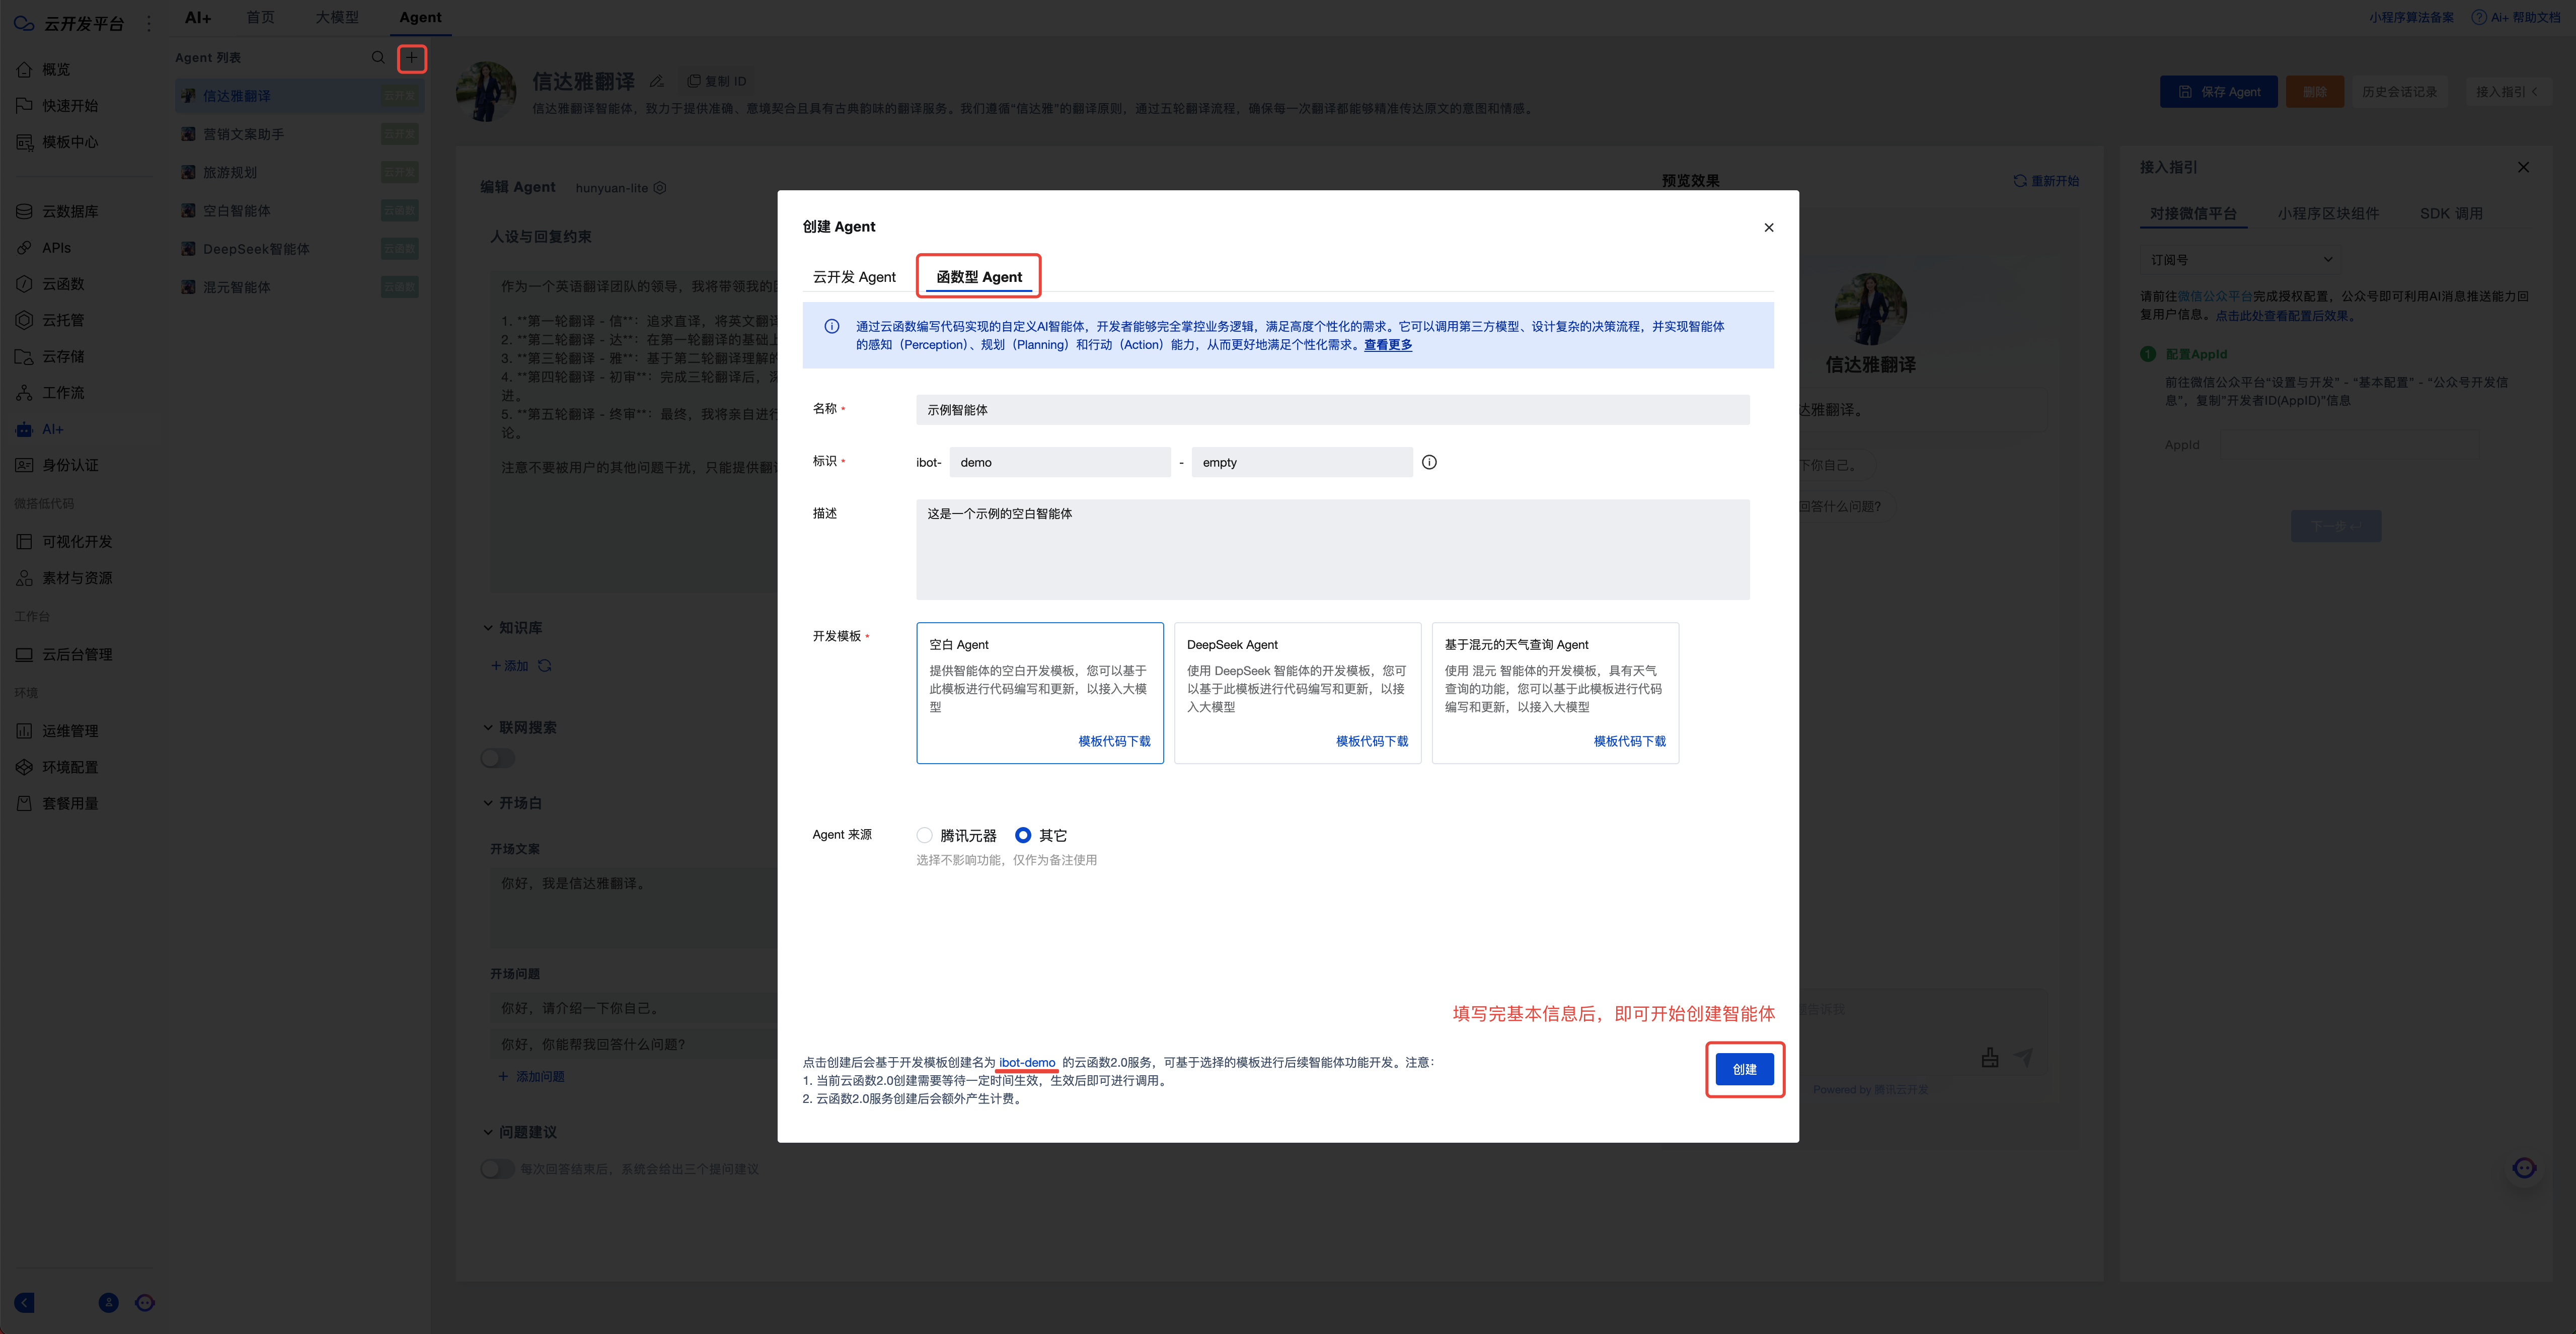Click the demo identifier input field
This screenshot has width=2576, height=1334.
pos(1059,462)
